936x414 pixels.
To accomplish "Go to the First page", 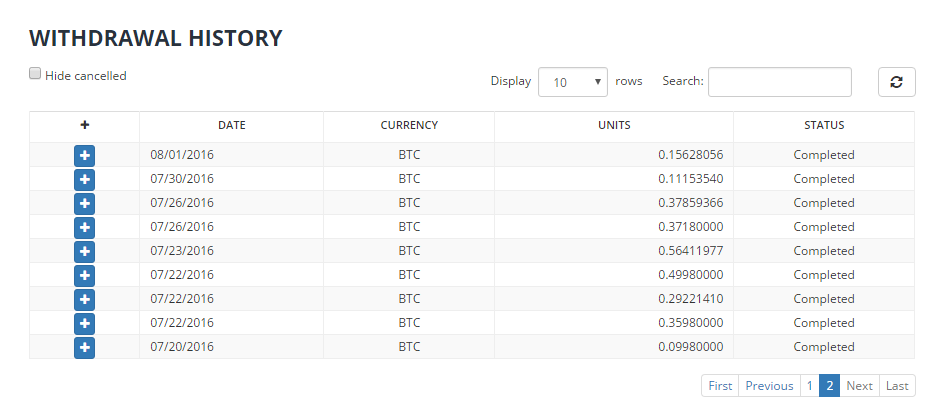I will (x=720, y=386).
